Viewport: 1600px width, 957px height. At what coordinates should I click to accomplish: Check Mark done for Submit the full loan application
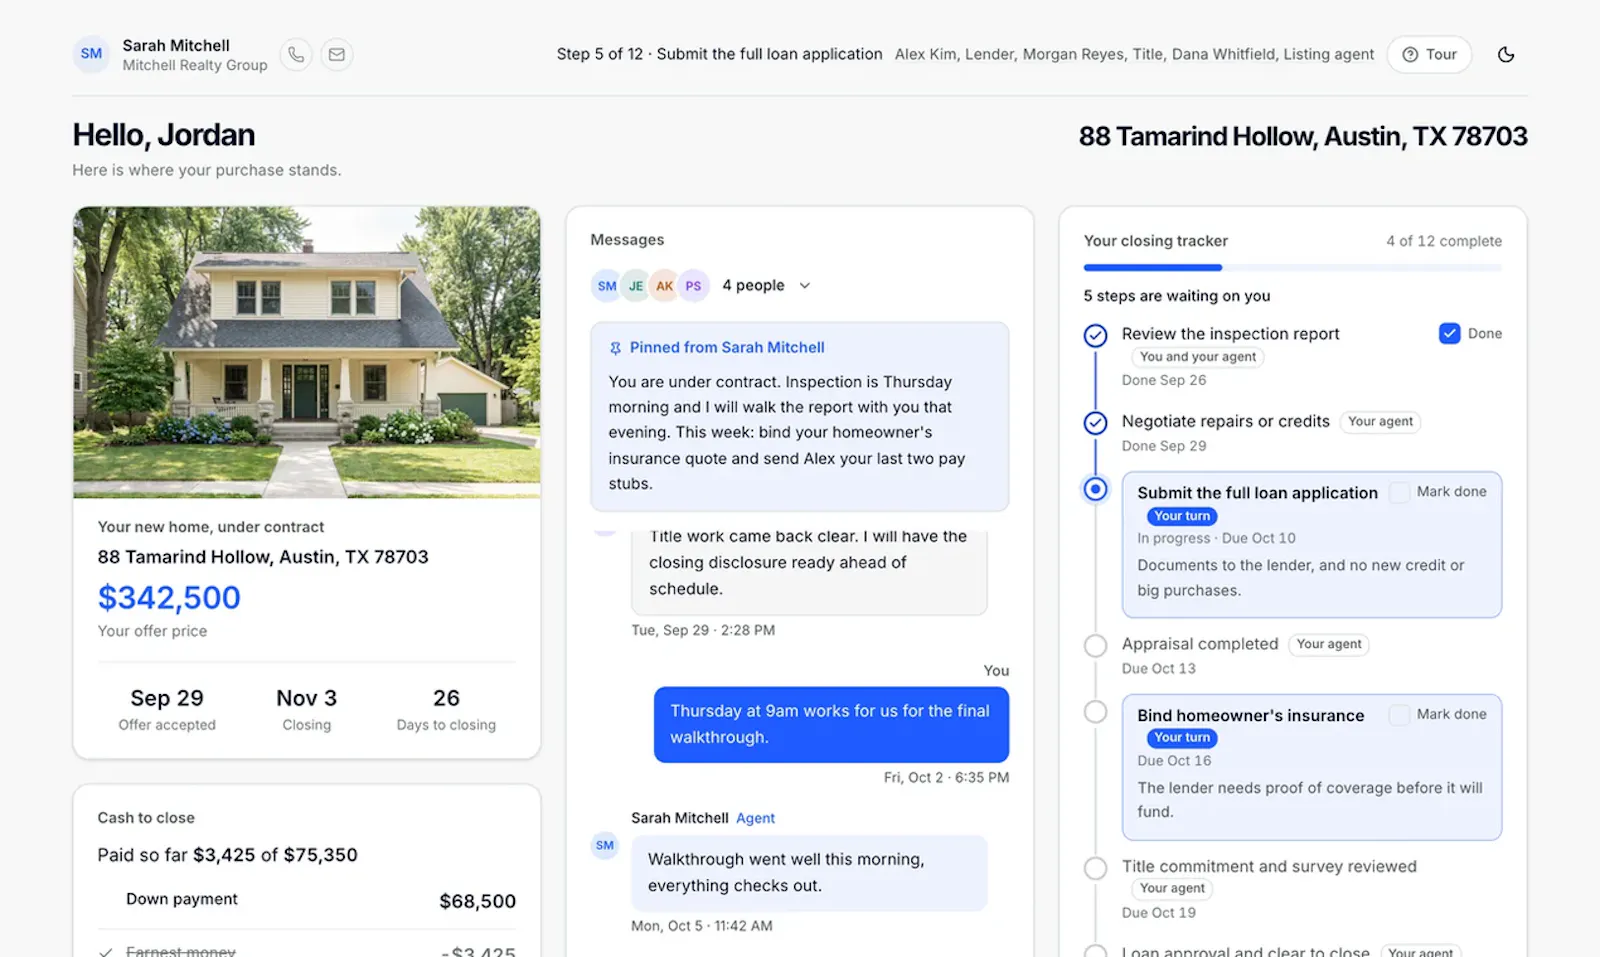point(1400,492)
